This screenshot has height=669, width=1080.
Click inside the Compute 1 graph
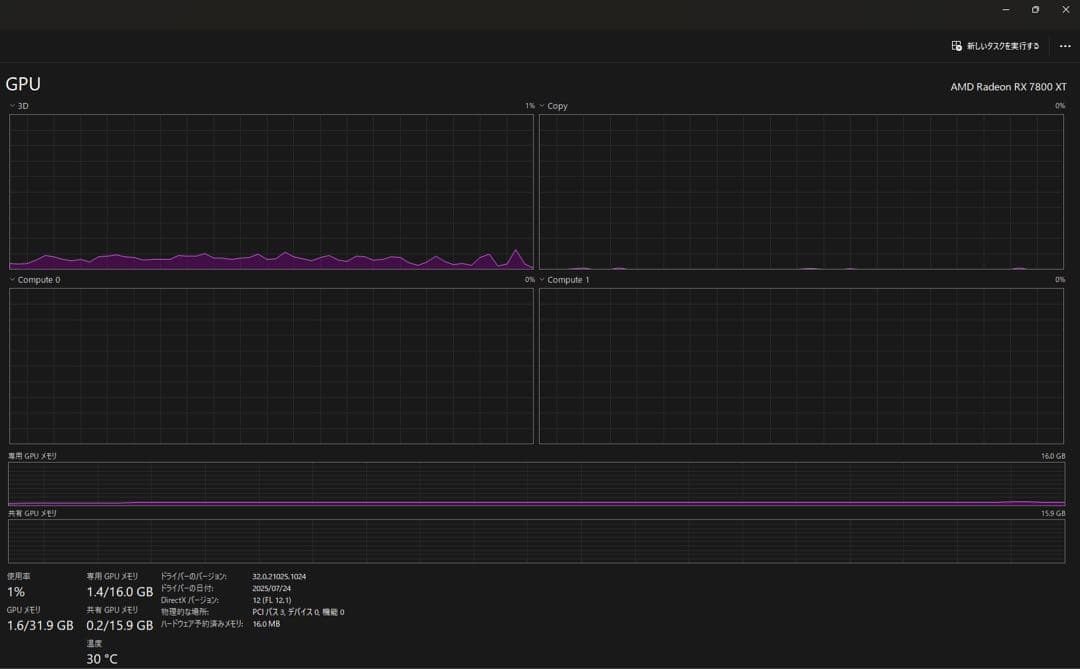pyautogui.click(x=801, y=366)
